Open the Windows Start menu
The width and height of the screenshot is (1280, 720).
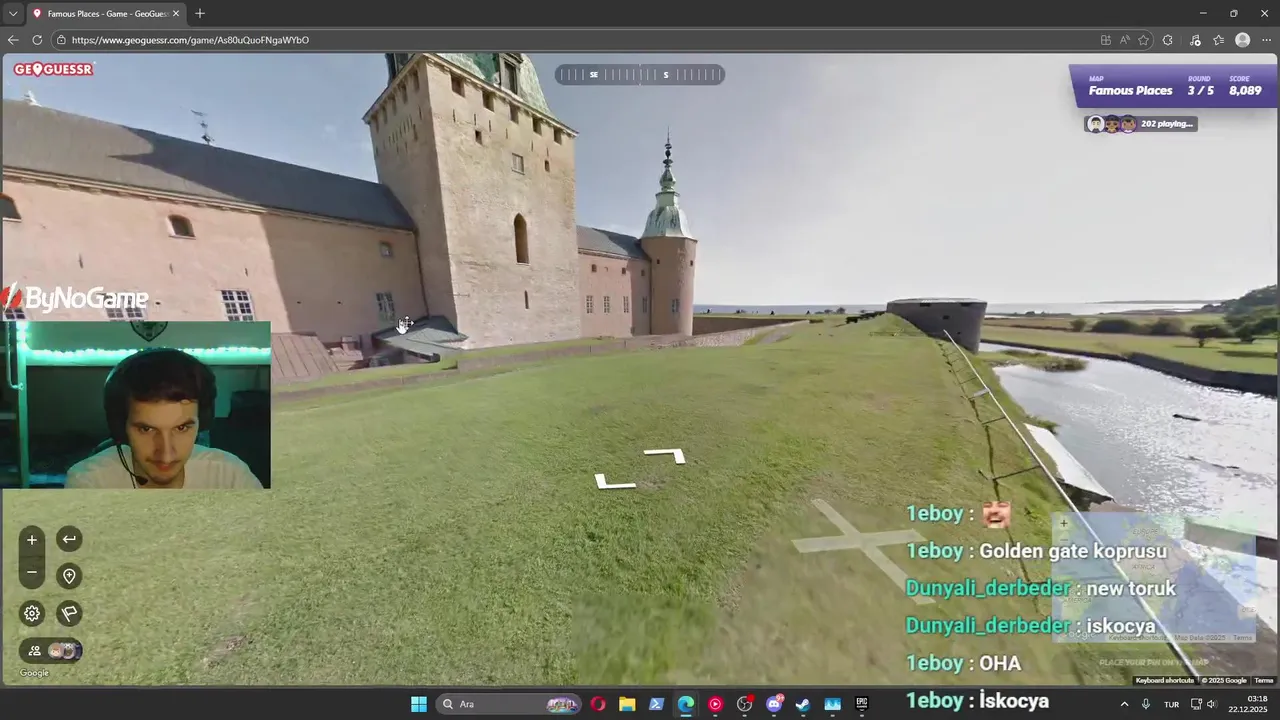pyautogui.click(x=419, y=704)
